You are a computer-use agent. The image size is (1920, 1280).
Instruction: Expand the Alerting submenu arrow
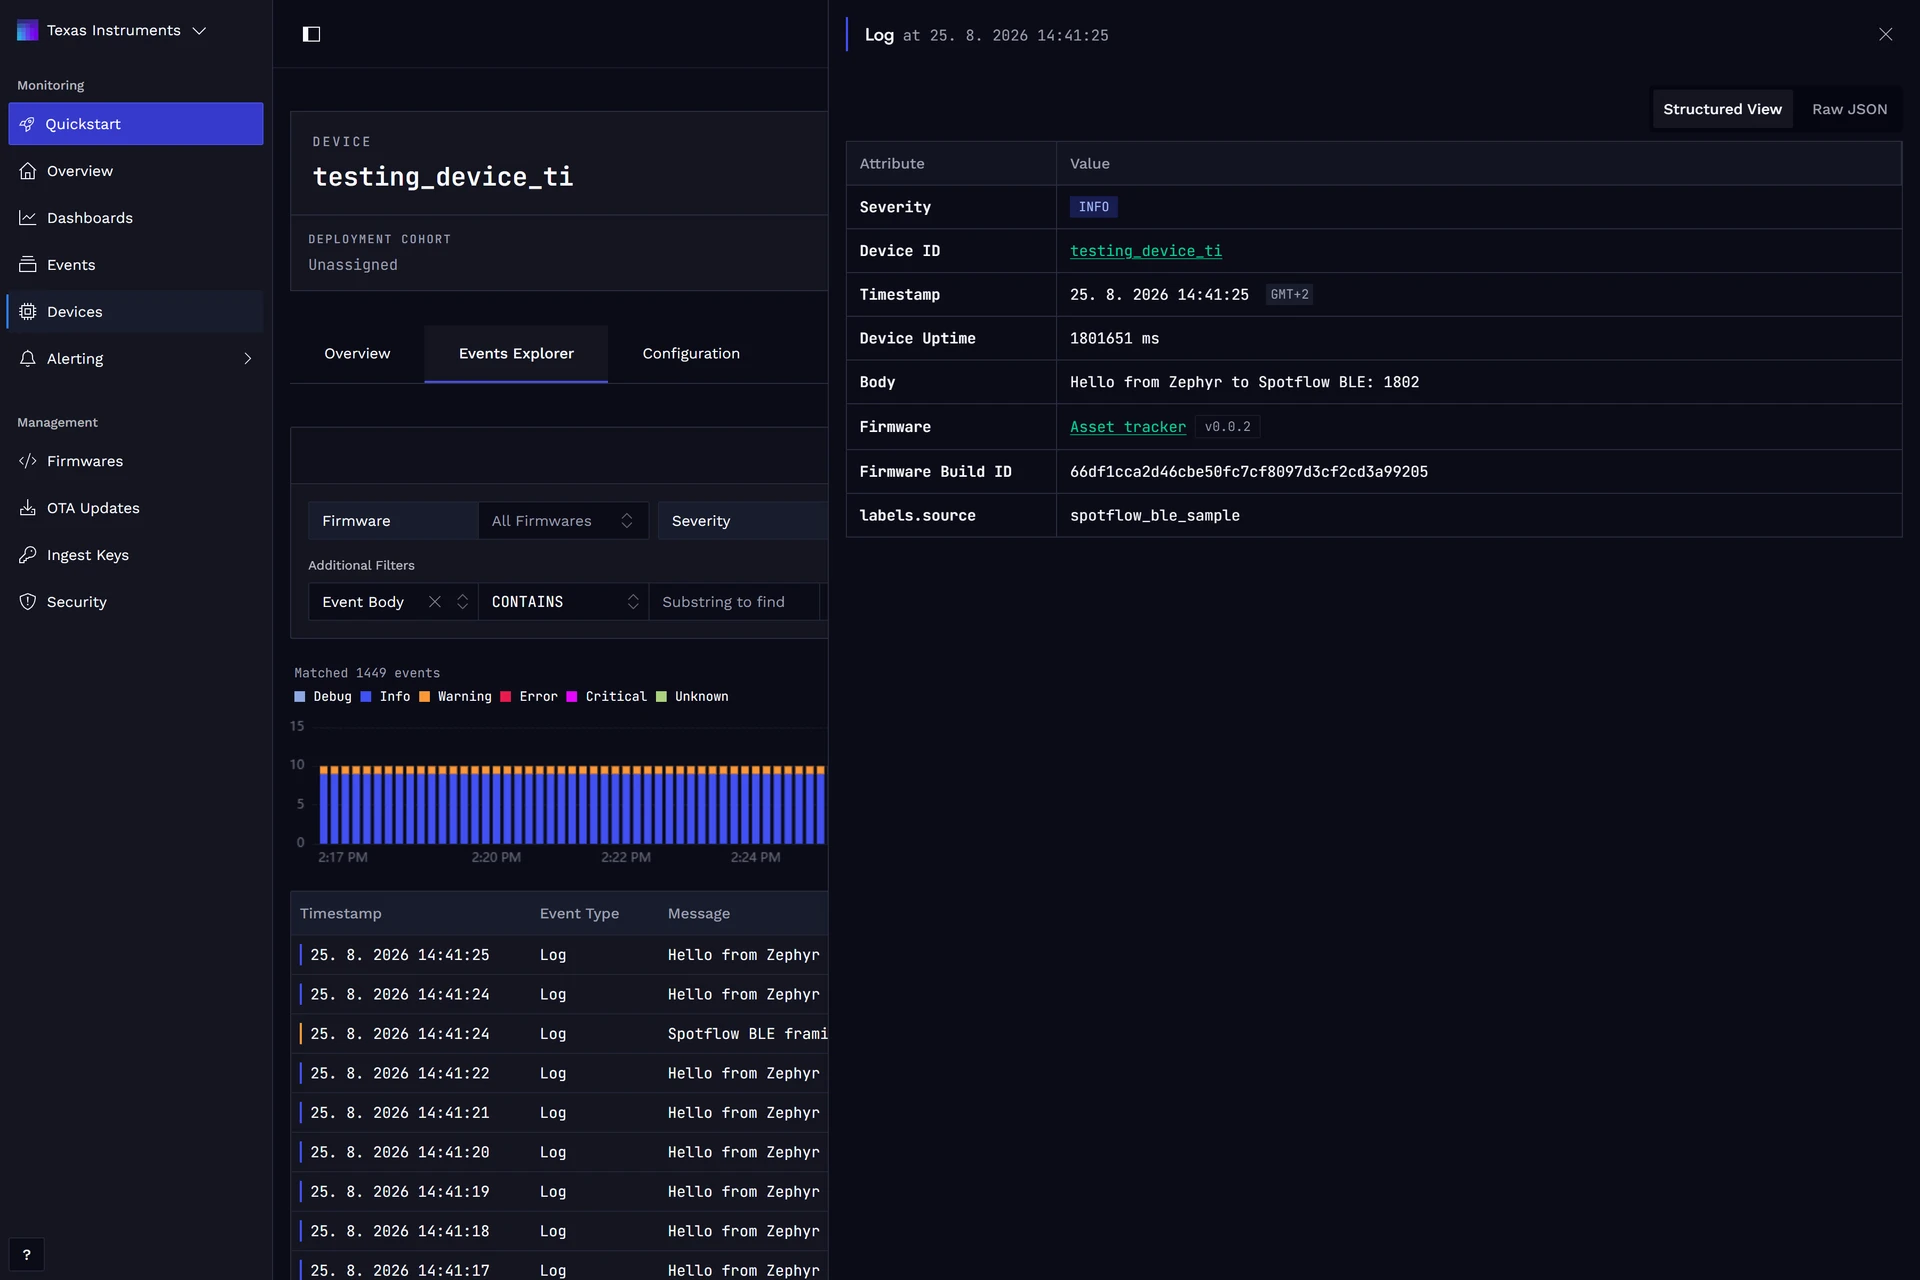(x=247, y=359)
